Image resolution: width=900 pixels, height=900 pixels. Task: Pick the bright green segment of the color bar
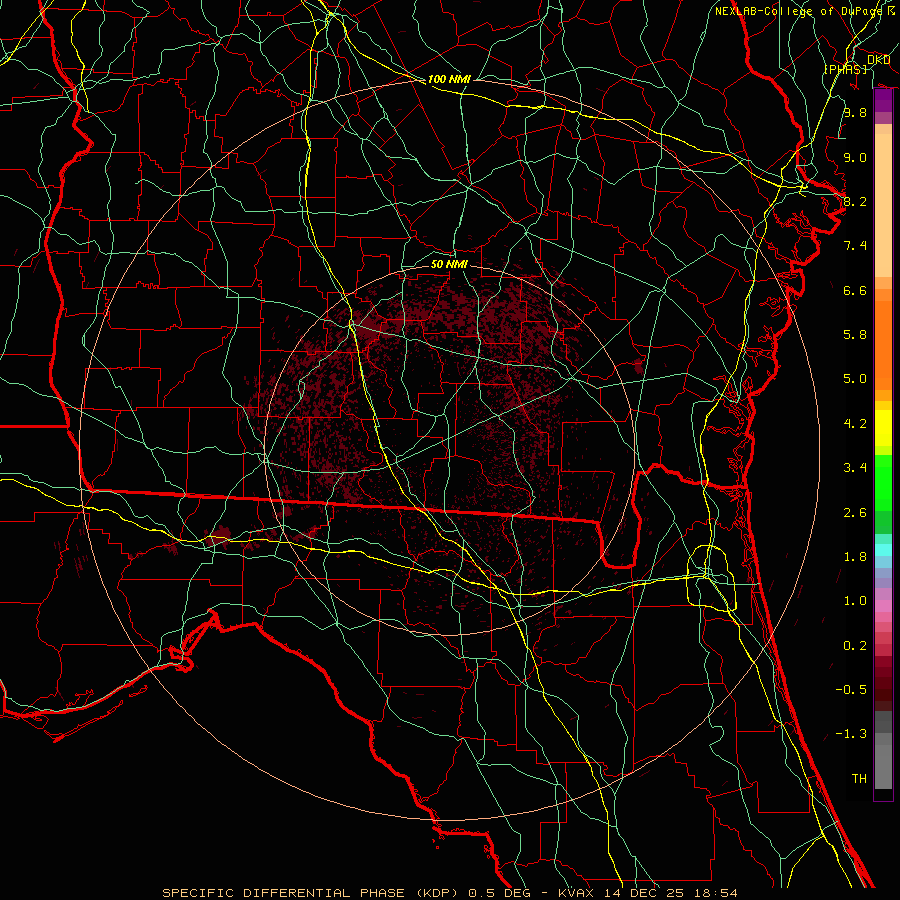pyautogui.click(x=883, y=482)
